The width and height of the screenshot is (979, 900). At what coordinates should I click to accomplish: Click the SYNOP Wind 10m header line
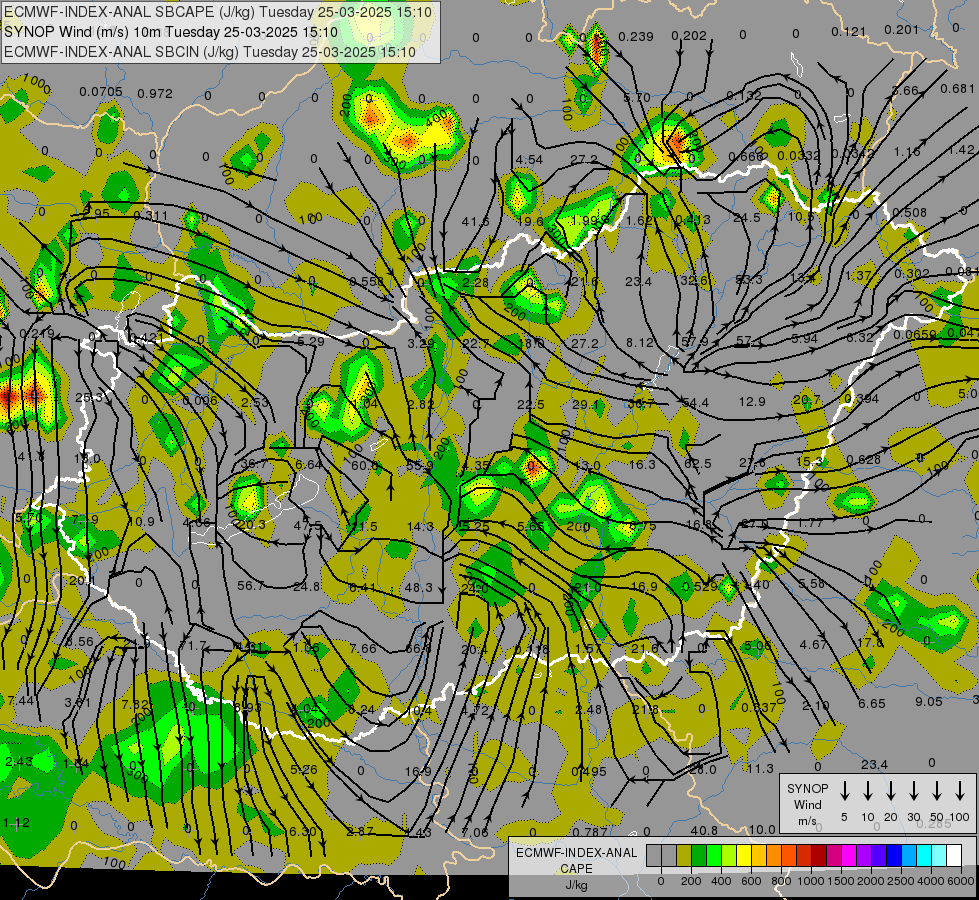(170, 32)
